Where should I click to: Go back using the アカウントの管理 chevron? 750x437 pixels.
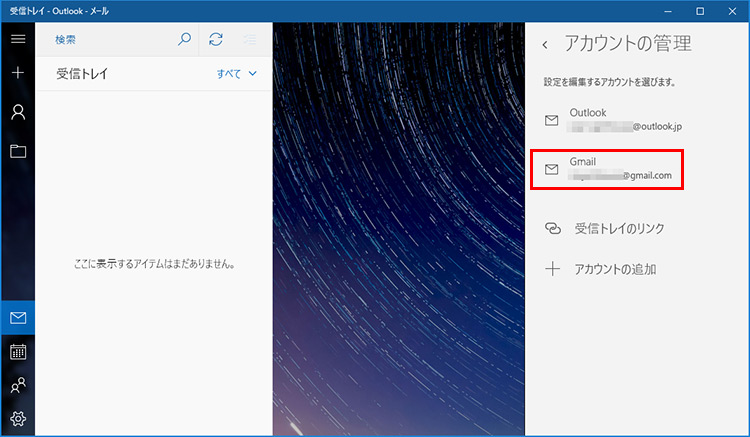[545, 45]
